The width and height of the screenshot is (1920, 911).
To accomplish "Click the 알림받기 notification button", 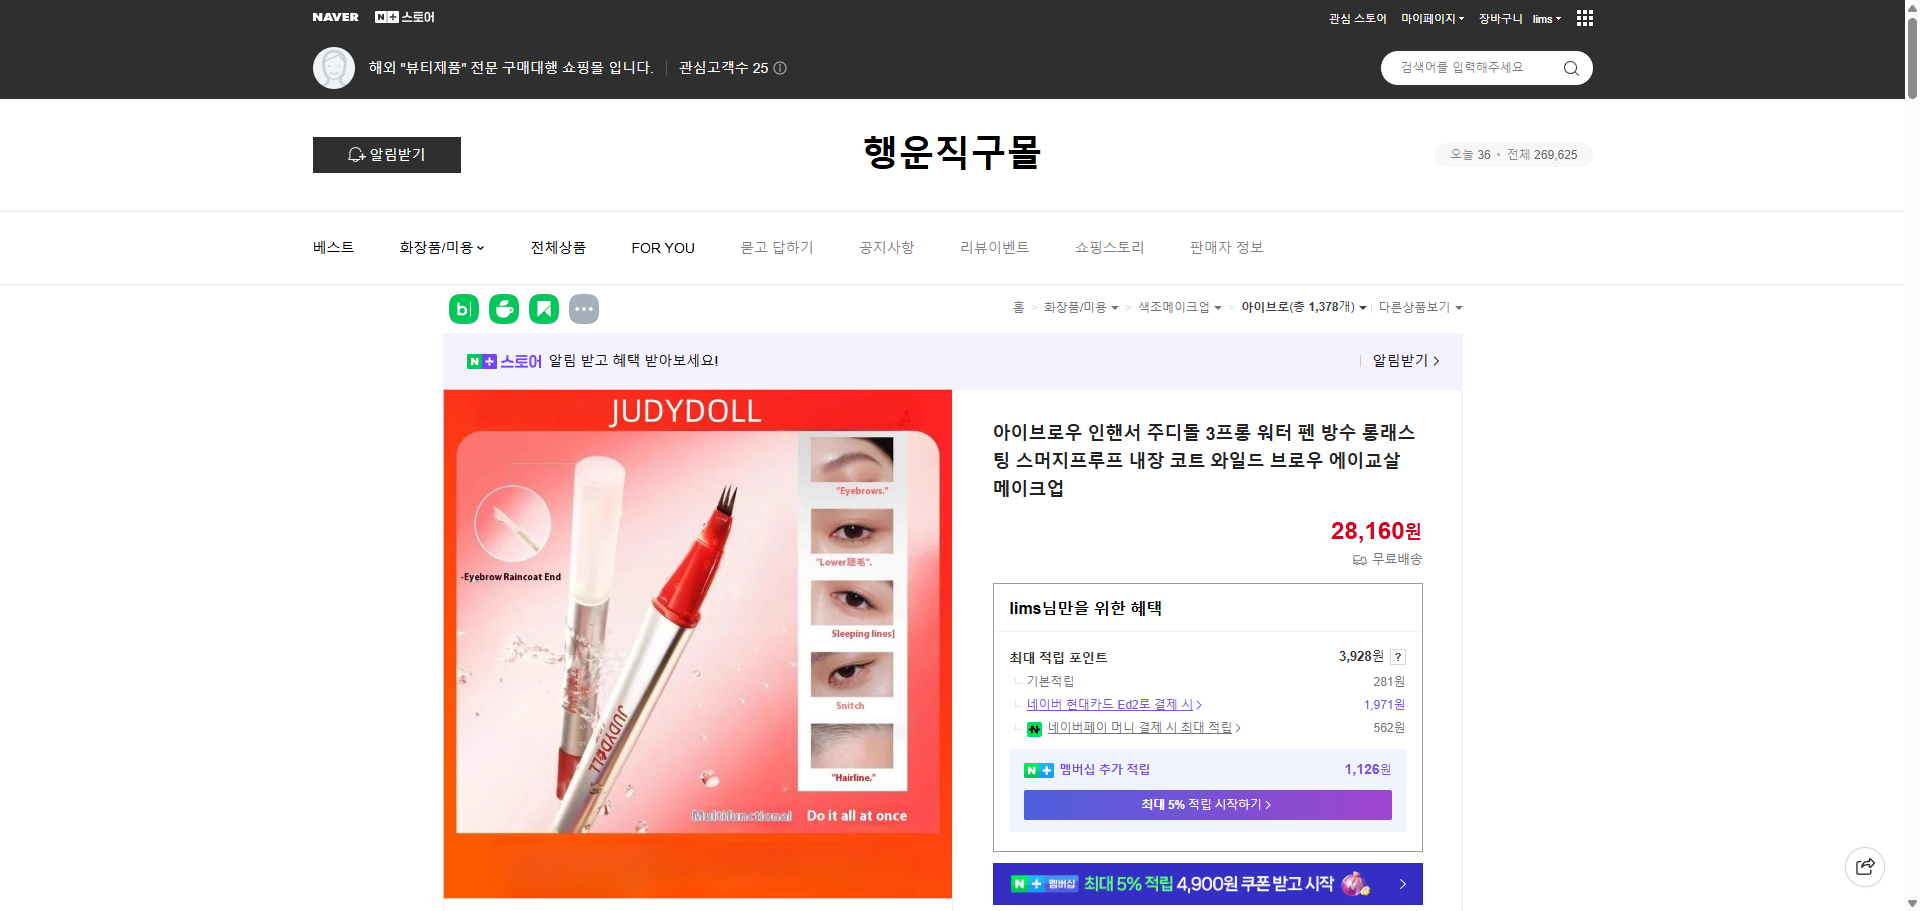I will pyautogui.click(x=386, y=154).
